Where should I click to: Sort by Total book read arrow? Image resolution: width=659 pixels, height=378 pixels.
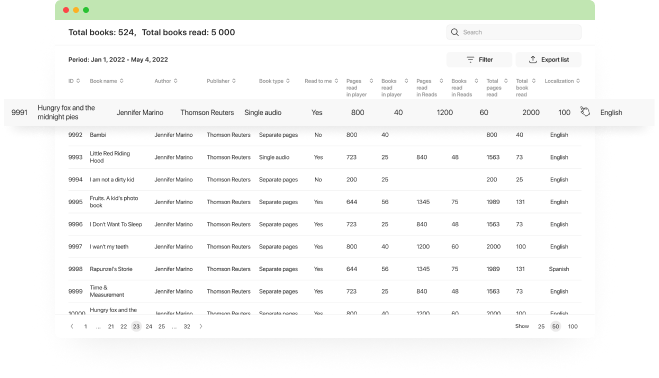click(x=534, y=81)
